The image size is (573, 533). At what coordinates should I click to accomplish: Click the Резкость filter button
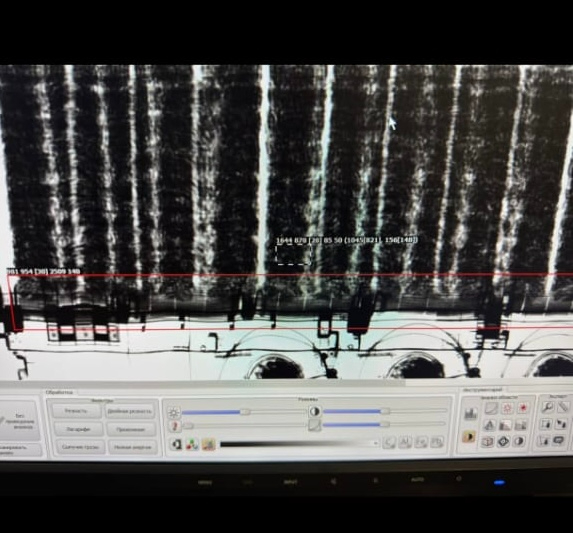click(76, 411)
